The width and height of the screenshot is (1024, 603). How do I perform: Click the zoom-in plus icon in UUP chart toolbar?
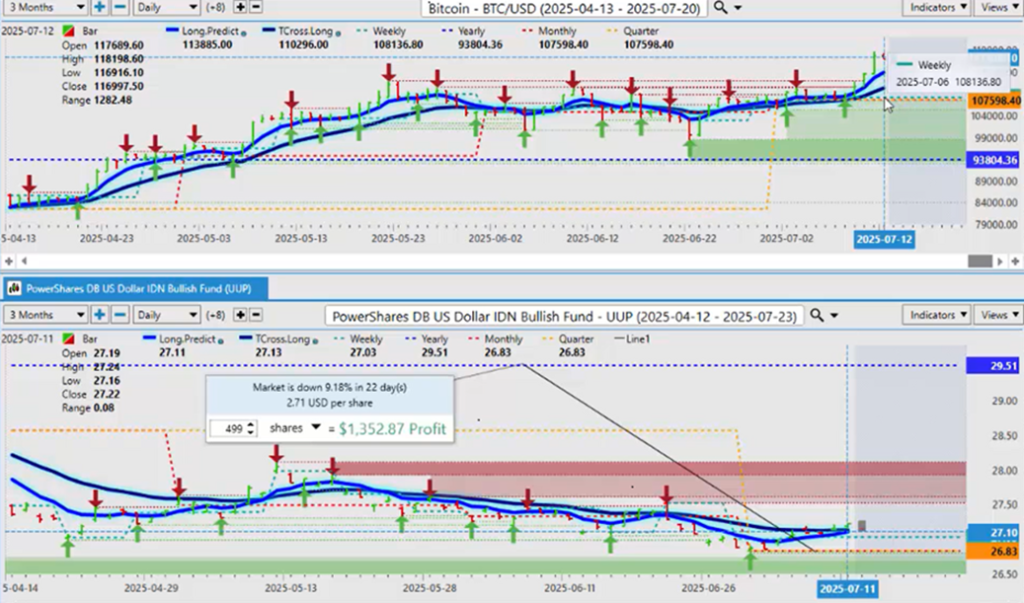pyautogui.click(x=100, y=315)
